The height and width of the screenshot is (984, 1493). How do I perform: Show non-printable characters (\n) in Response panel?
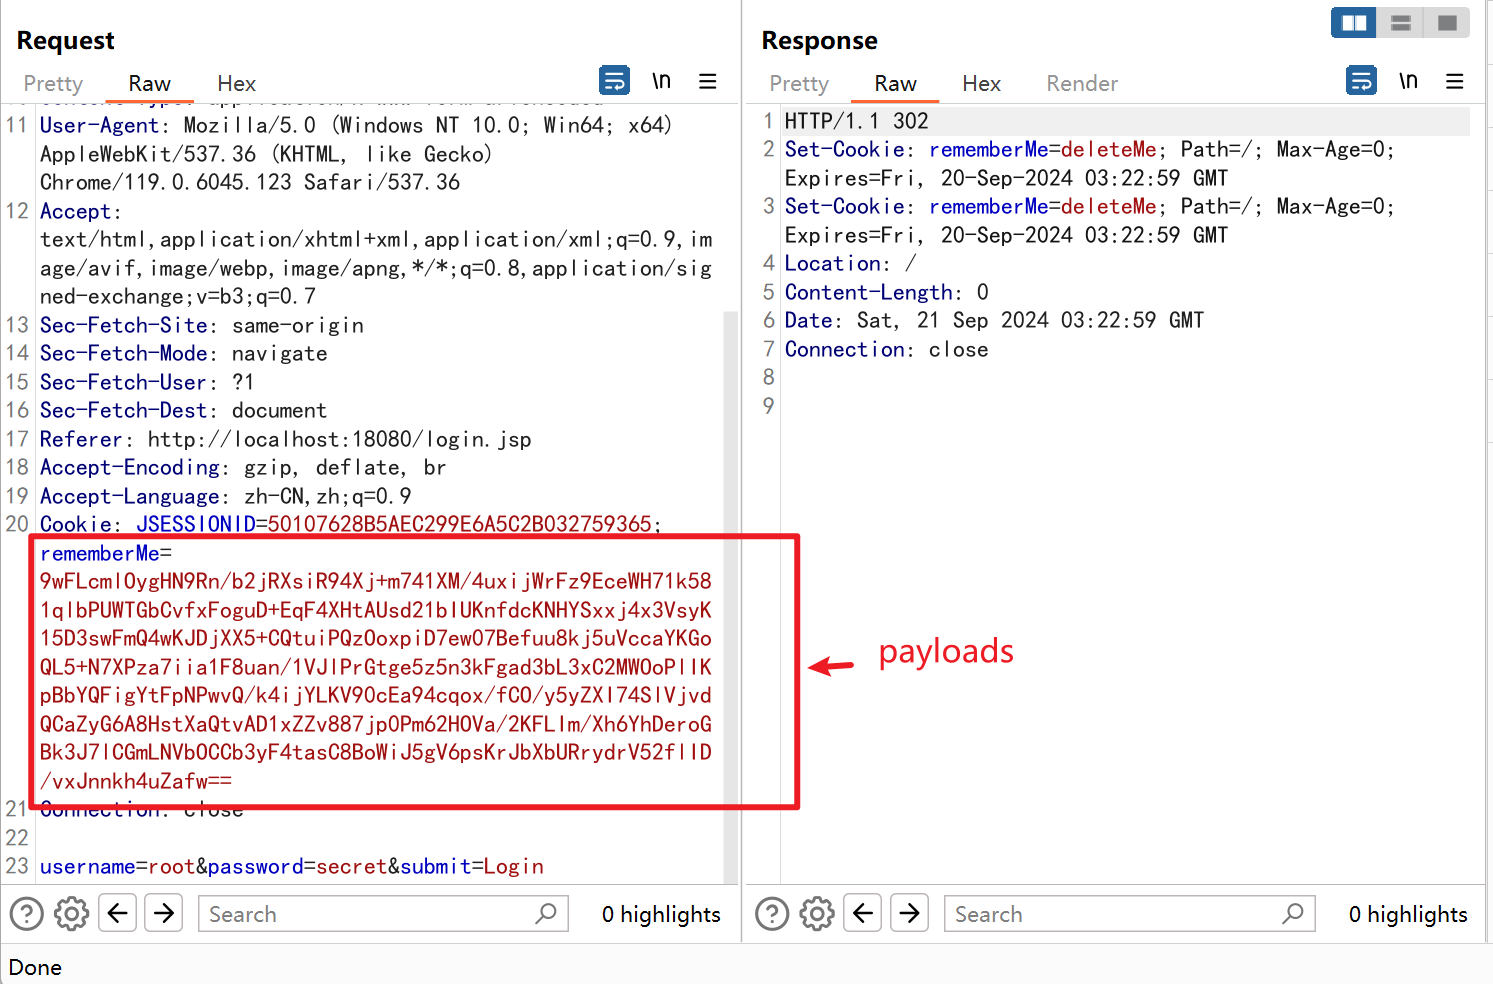pyautogui.click(x=1408, y=81)
